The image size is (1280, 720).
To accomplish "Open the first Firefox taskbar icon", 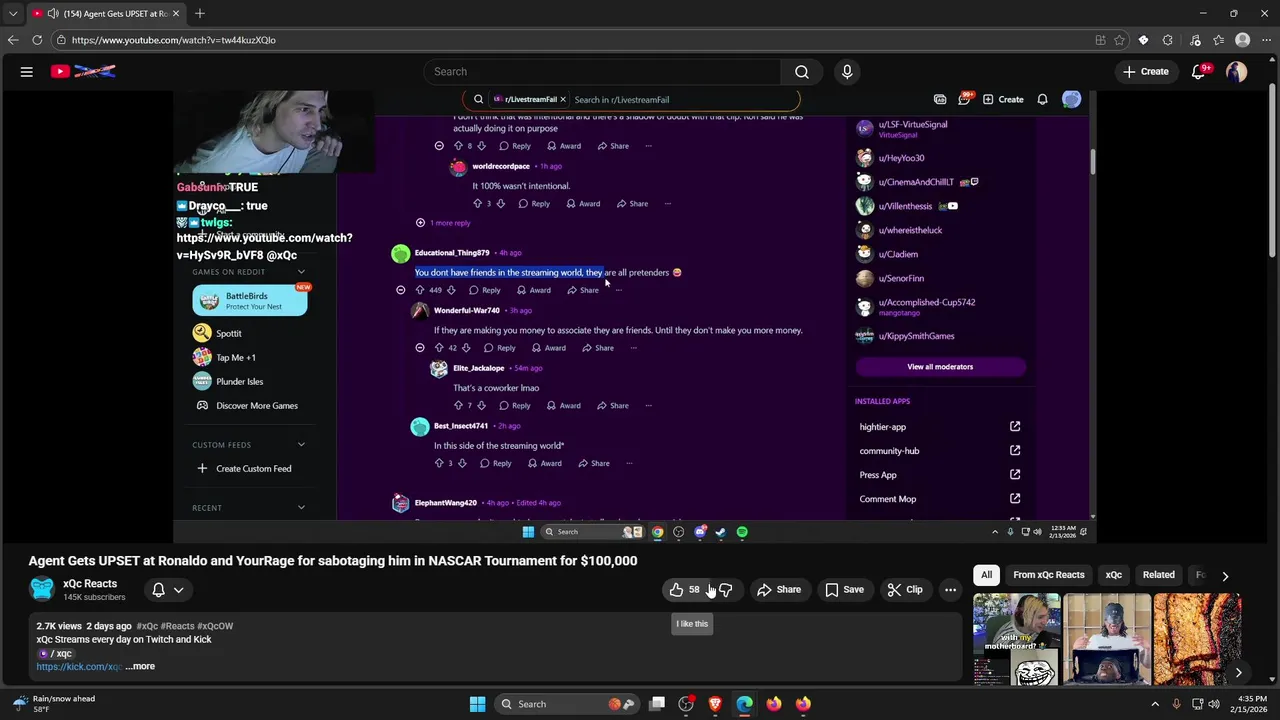I will tap(773, 704).
